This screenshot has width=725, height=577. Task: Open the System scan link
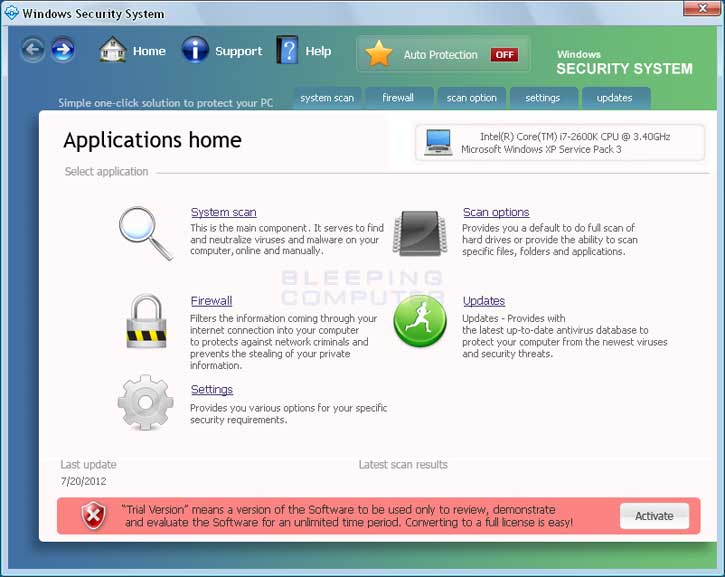[223, 212]
